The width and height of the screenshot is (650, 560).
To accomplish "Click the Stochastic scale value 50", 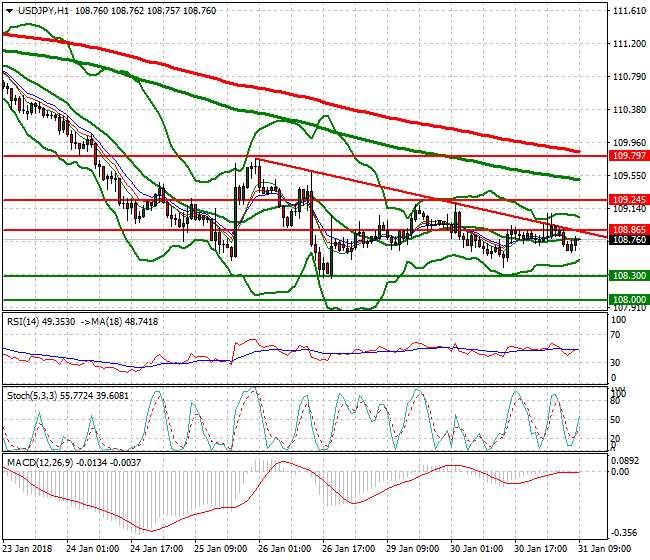I will coord(615,420).
